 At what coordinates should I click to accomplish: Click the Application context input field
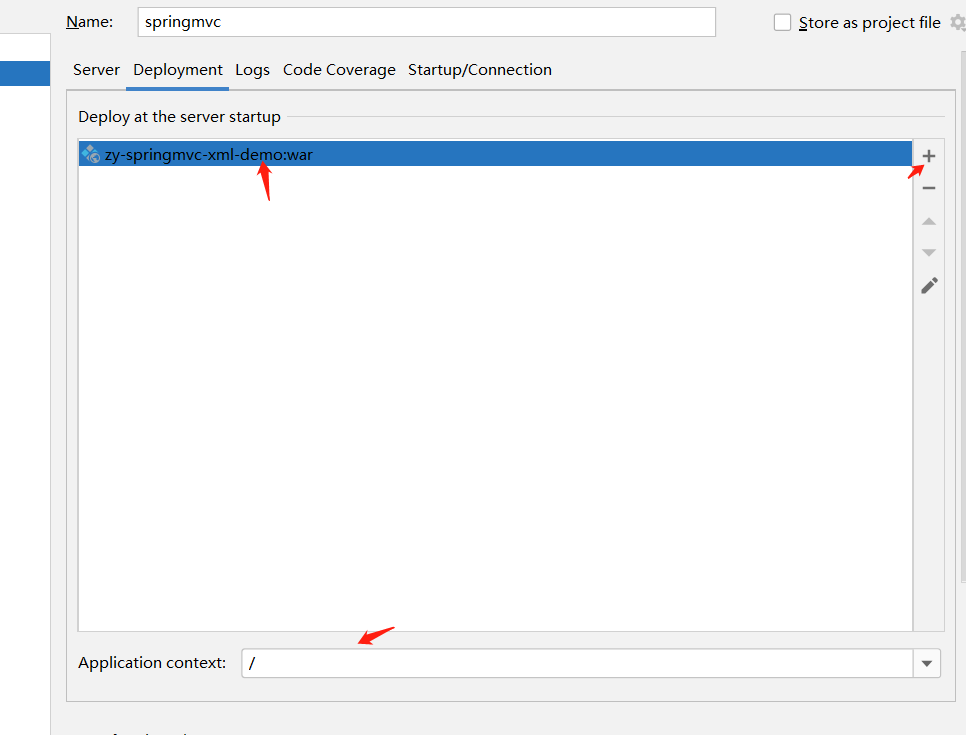click(577, 664)
